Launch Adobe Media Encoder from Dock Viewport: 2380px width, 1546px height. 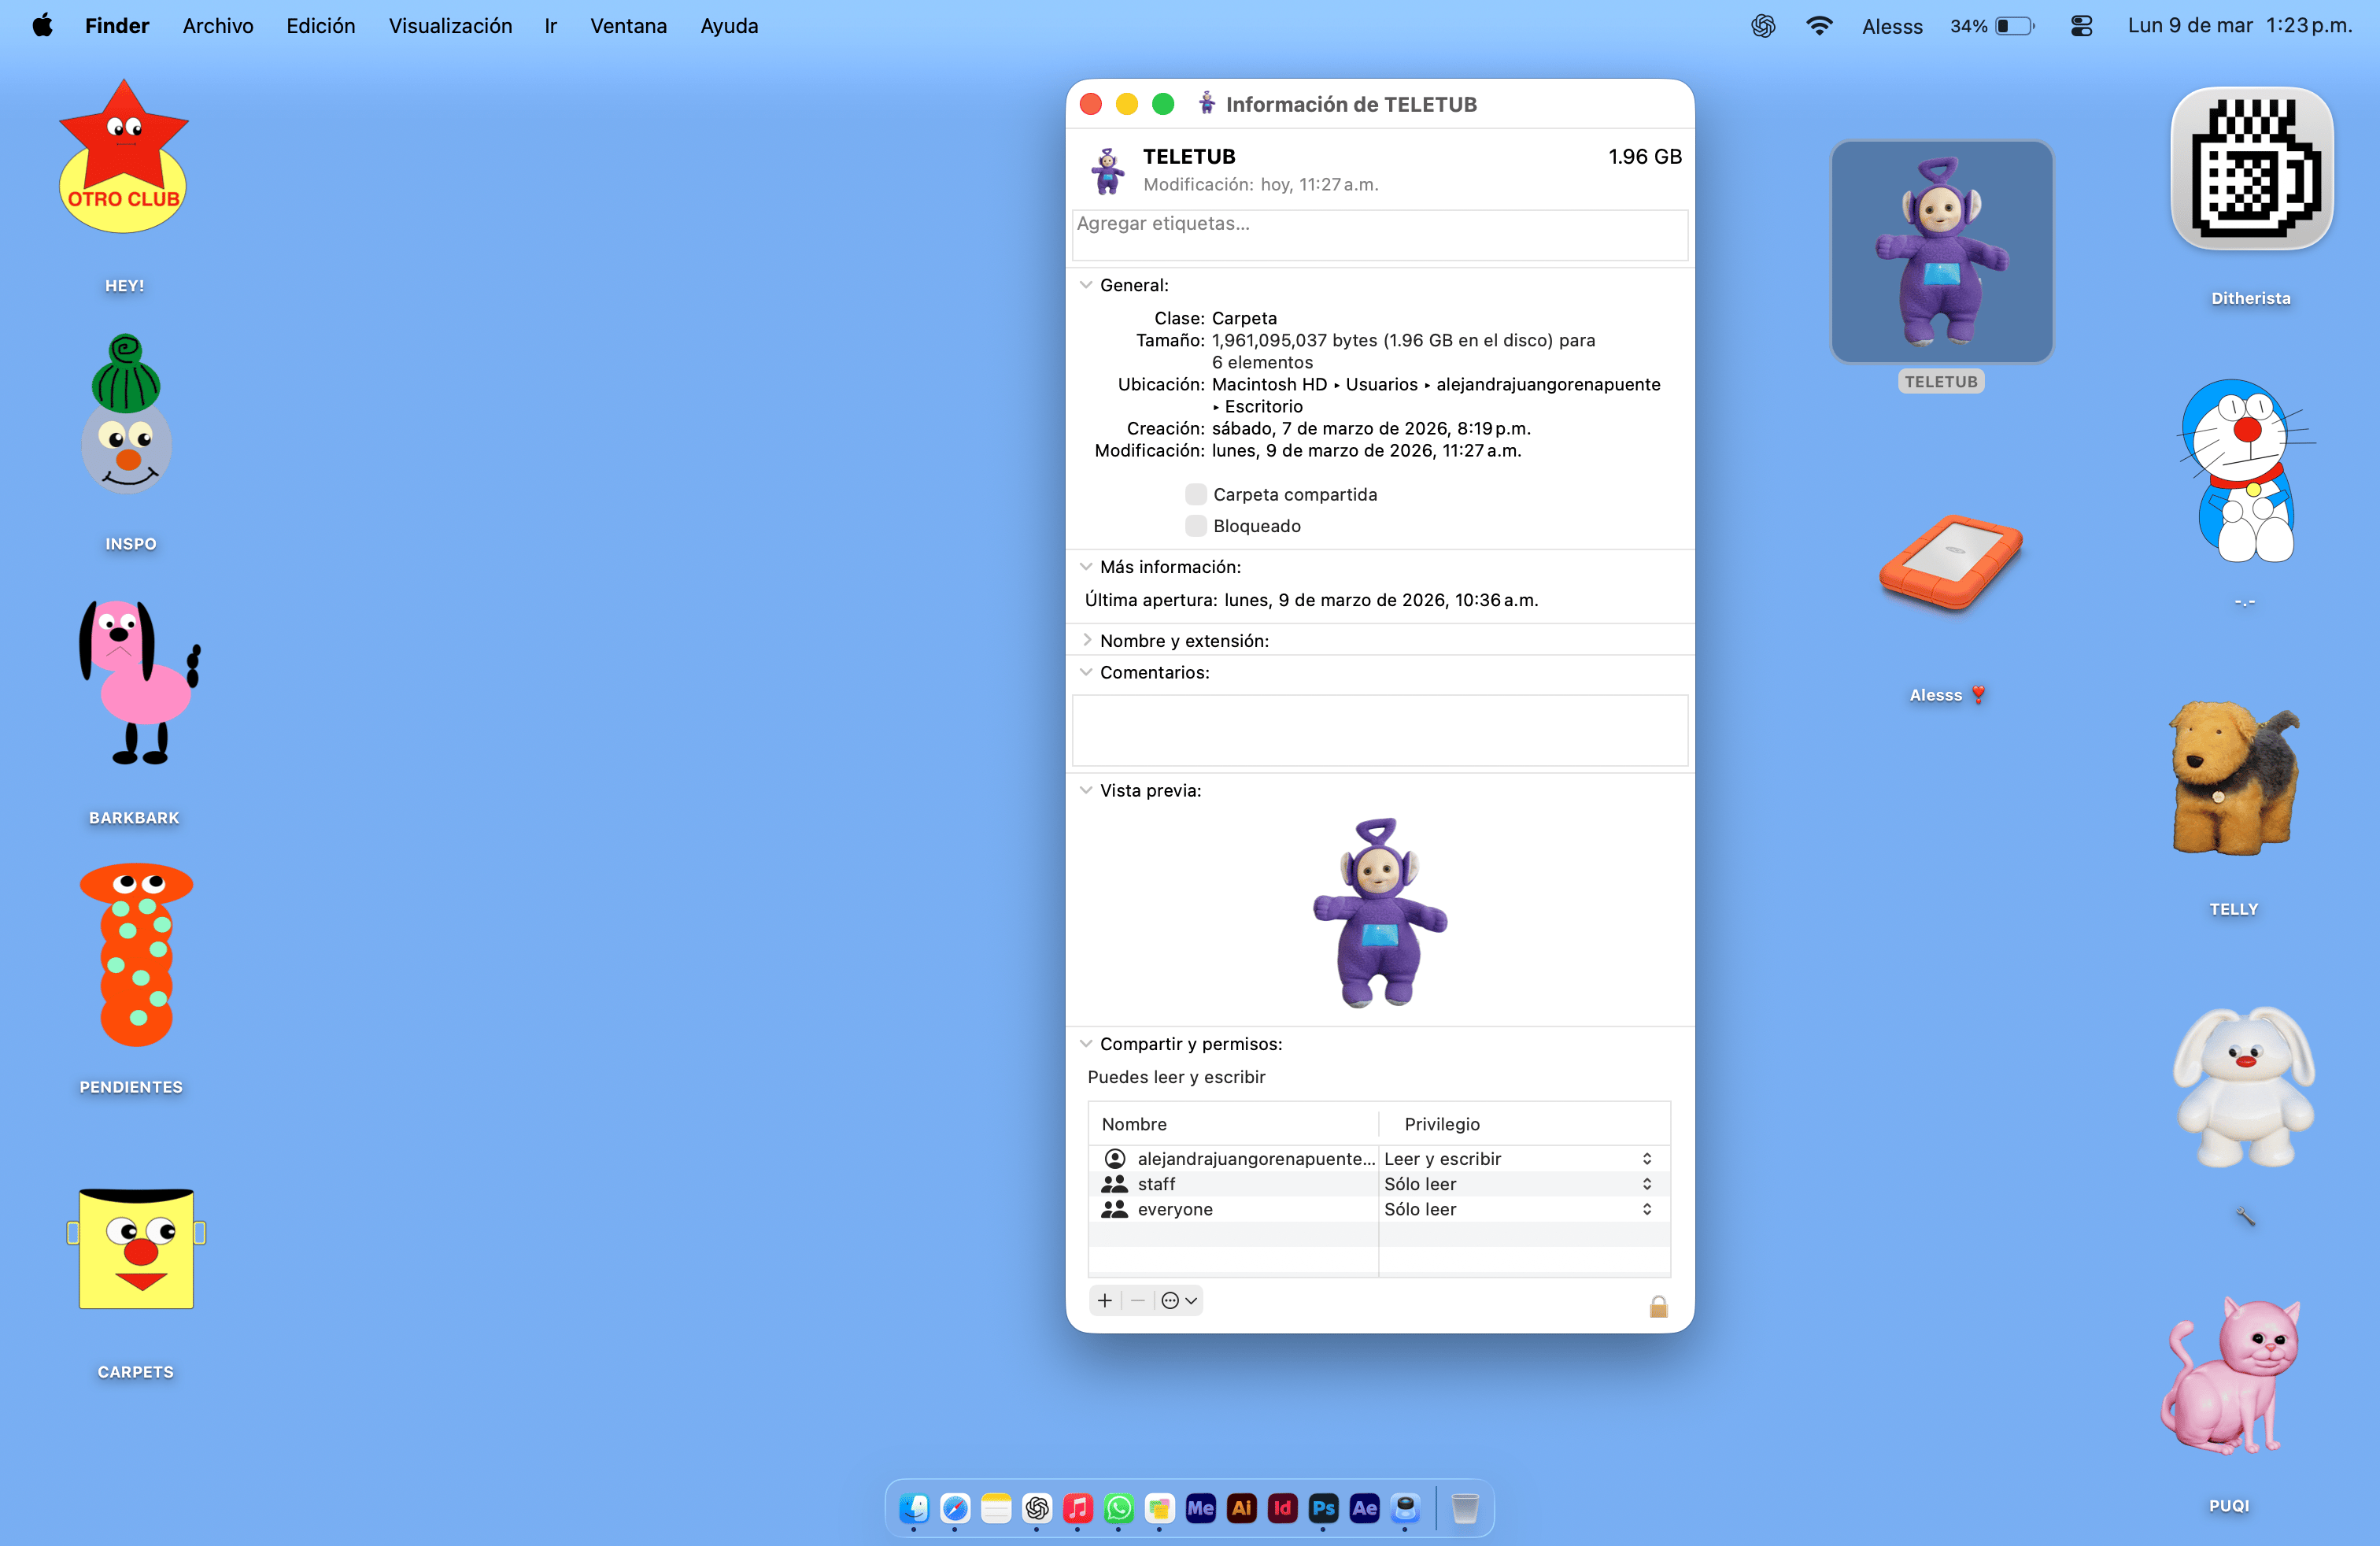[1201, 1508]
